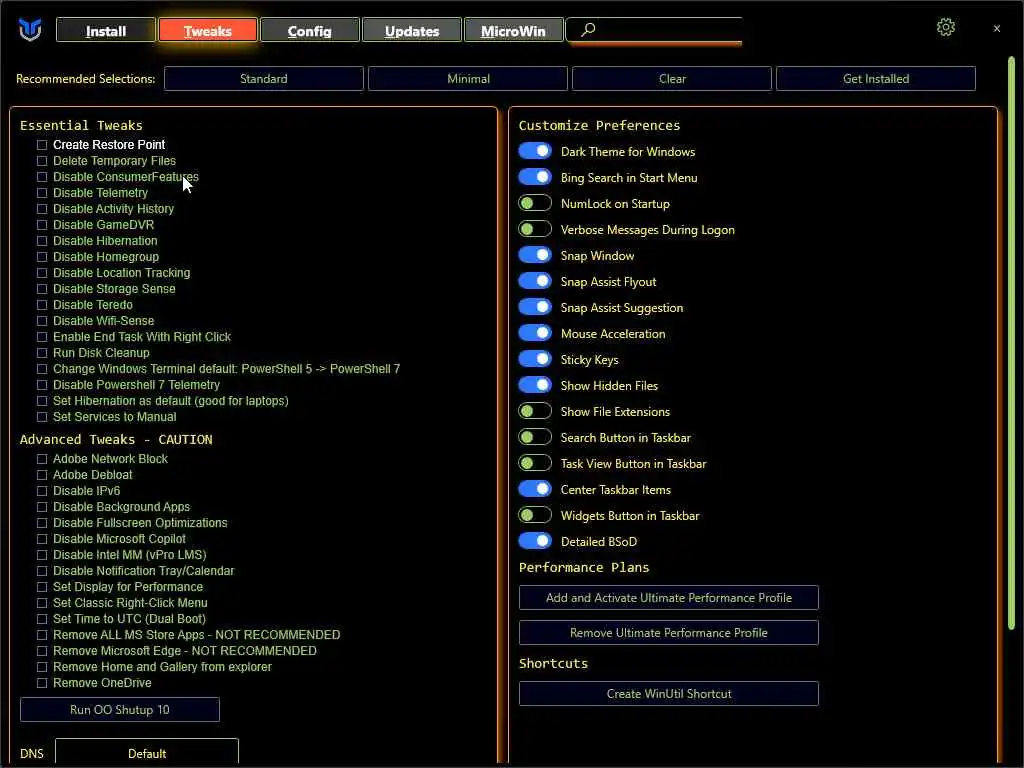Toggle Dark Theme for Windows switch
Viewport: 1024px width, 768px height.
pos(535,152)
